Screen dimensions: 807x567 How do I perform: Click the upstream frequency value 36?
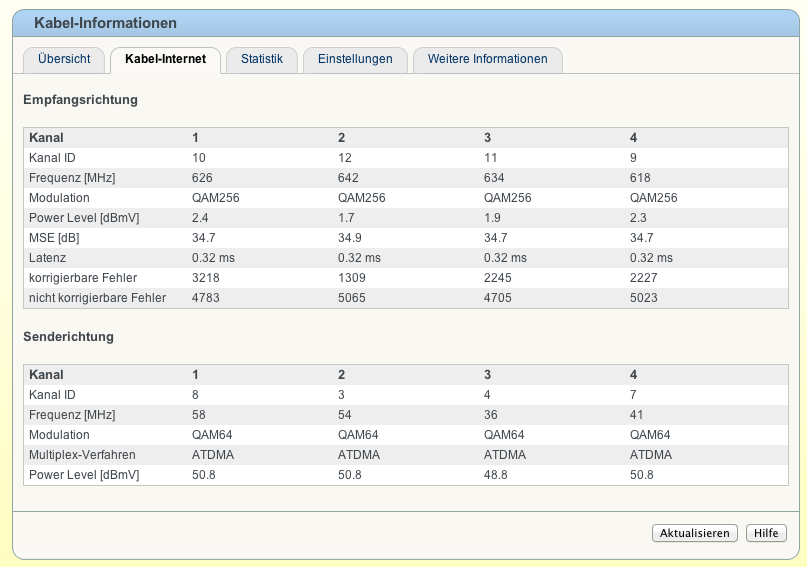coord(490,415)
